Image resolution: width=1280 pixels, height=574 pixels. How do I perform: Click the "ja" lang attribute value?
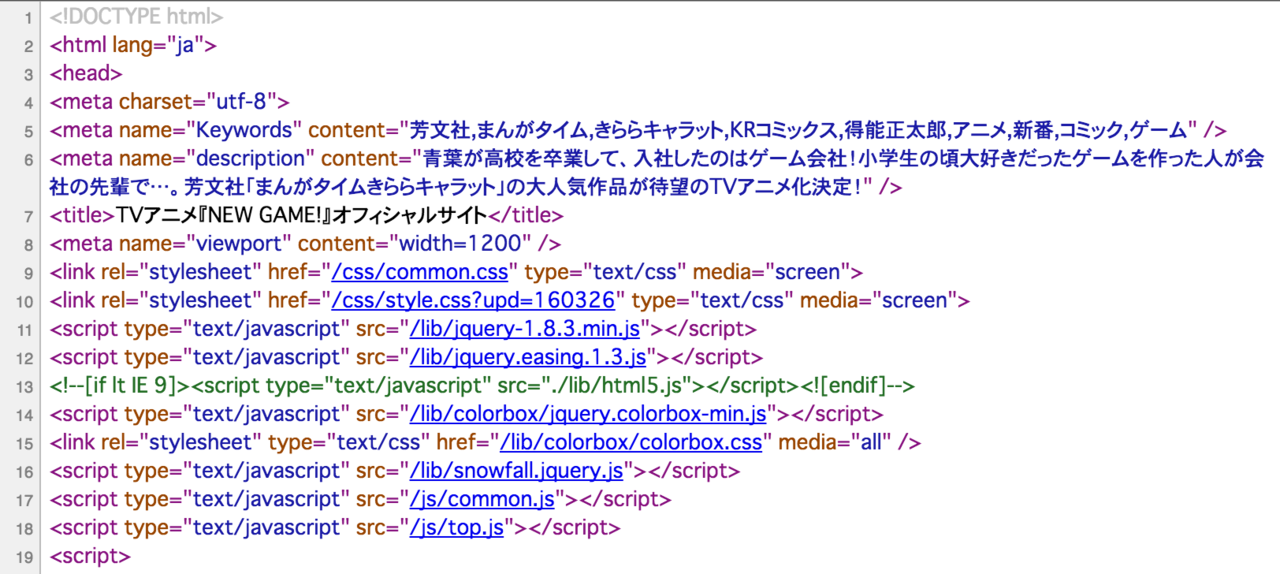click(x=185, y=45)
